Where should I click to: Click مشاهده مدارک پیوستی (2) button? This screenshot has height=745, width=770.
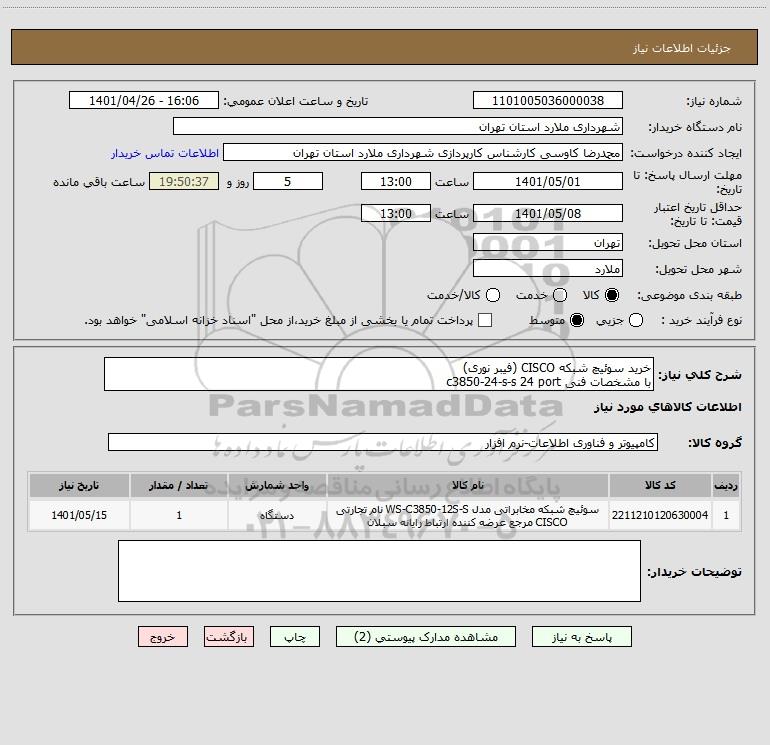coord(426,637)
